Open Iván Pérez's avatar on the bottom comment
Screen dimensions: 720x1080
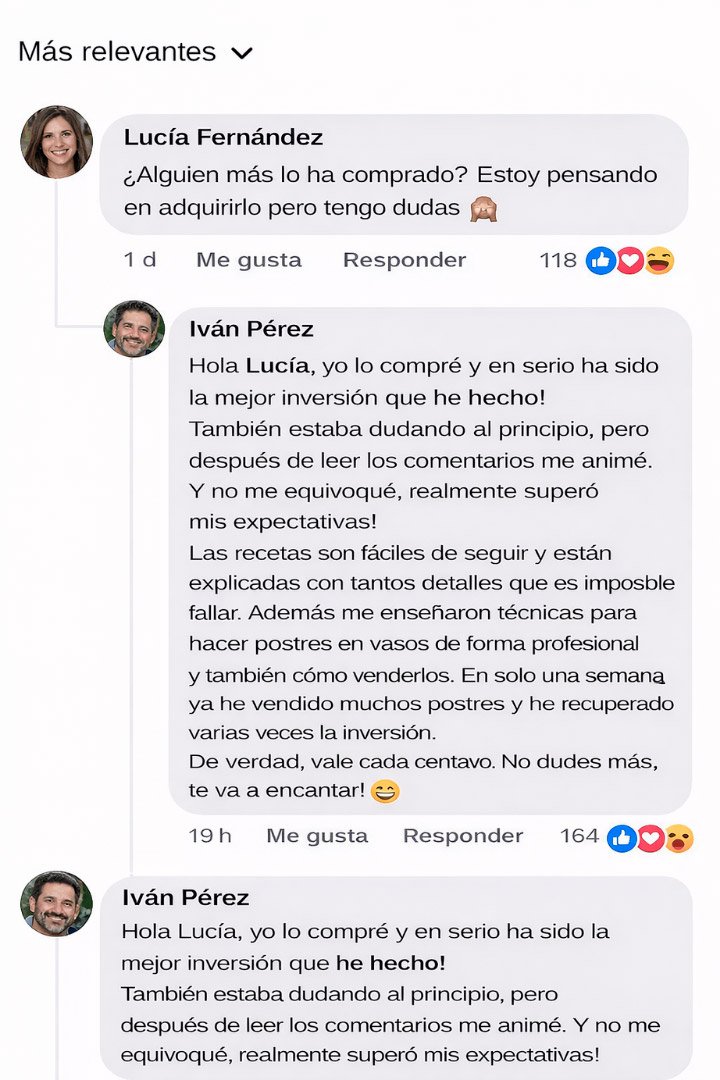56,903
